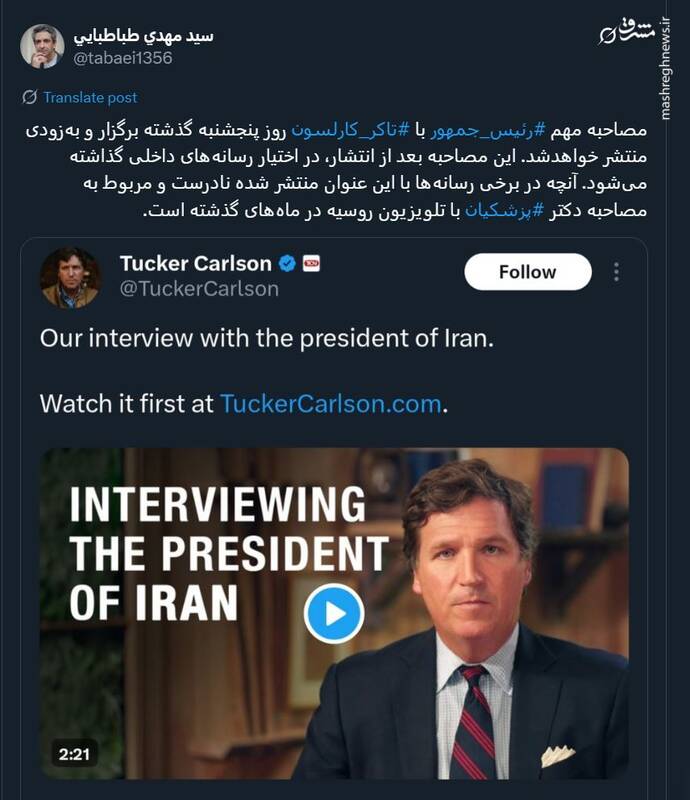Viewport: 690px width, 800px height.
Task: Click the Translate post link
Action: point(91,97)
